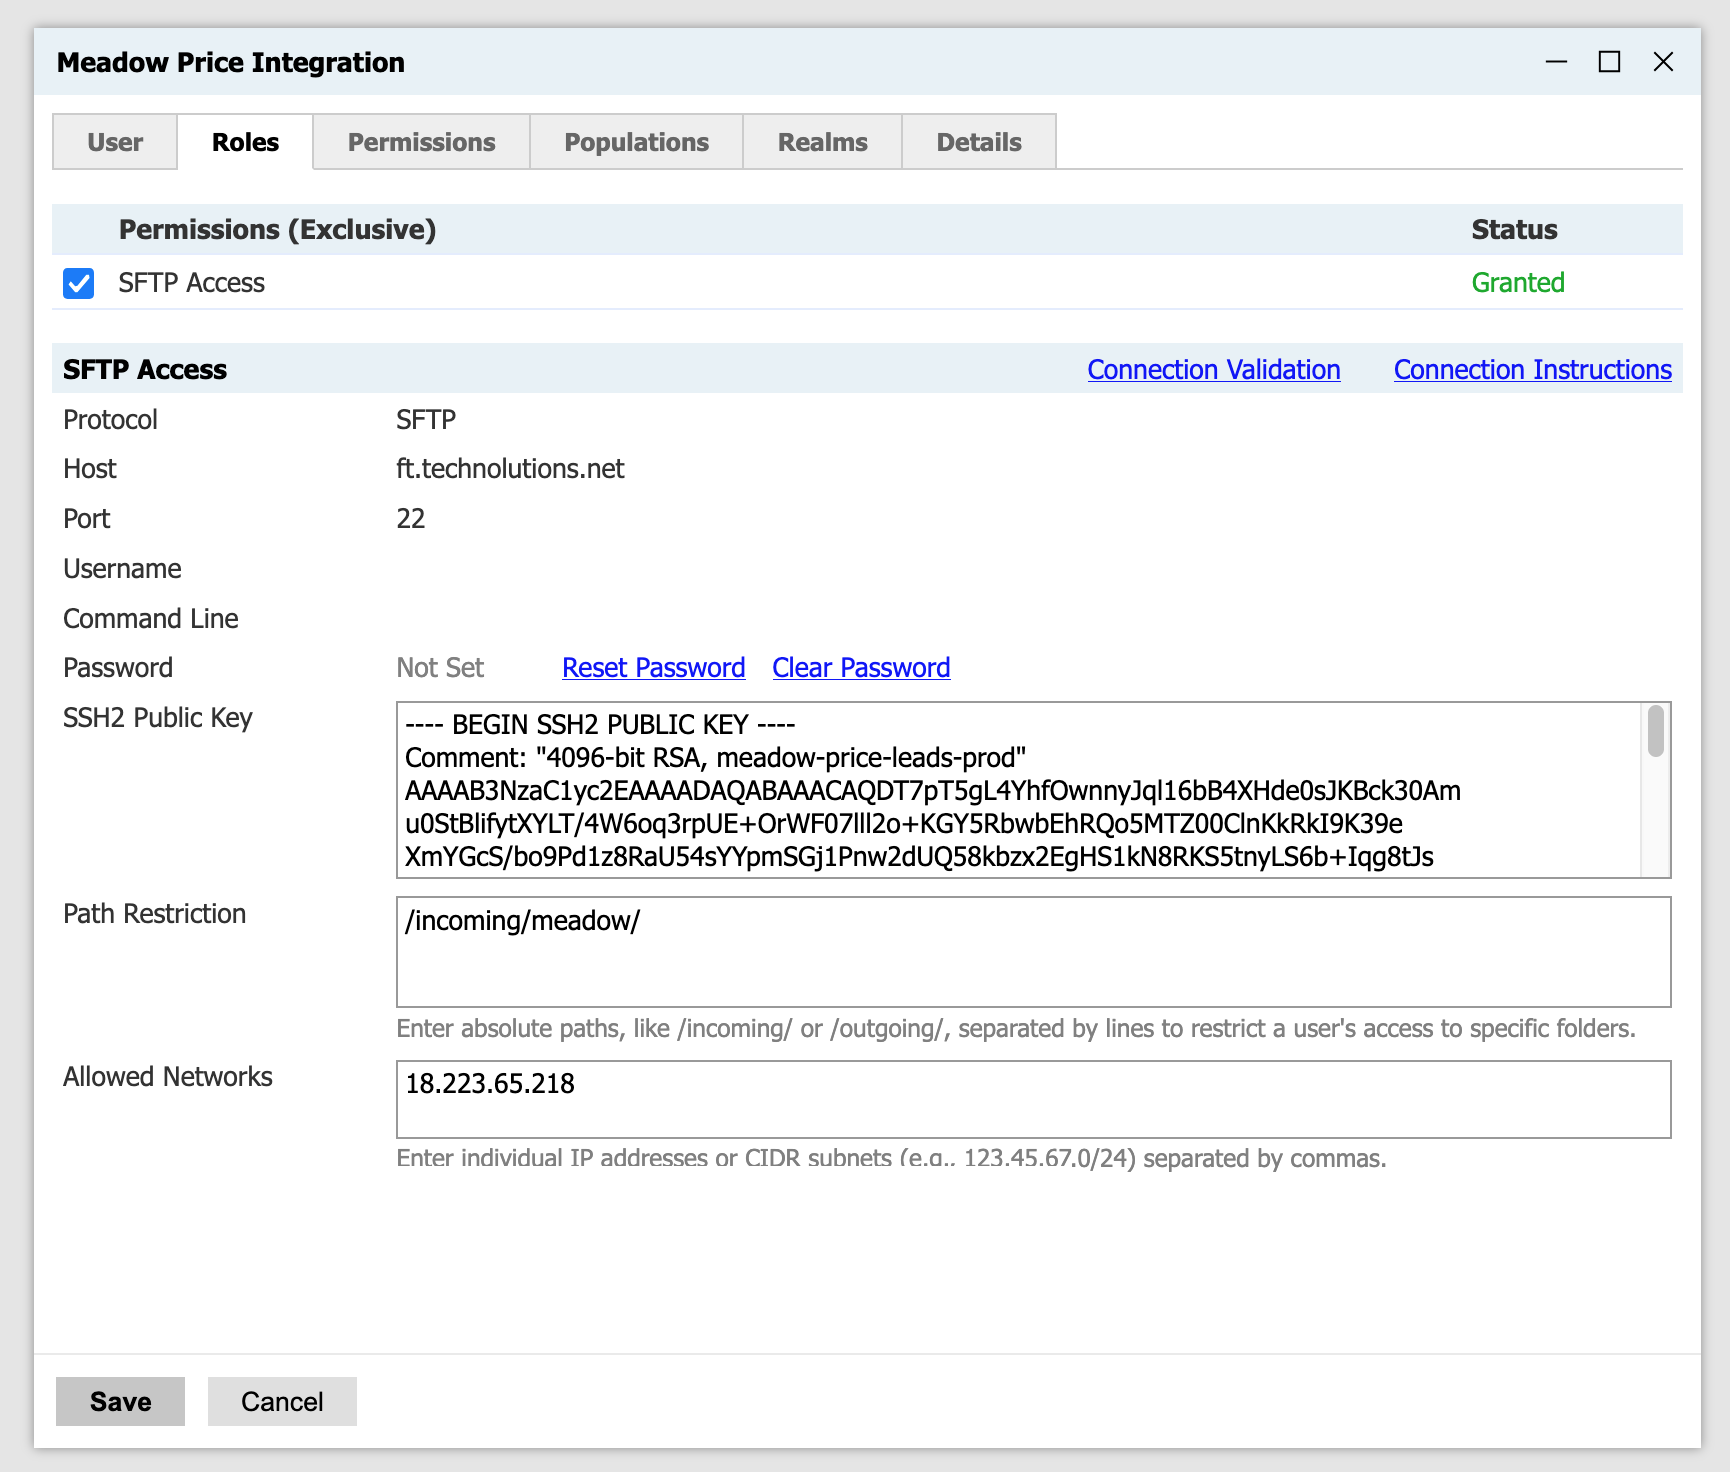
Task: Switch to the User tab
Action: [115, 142]
